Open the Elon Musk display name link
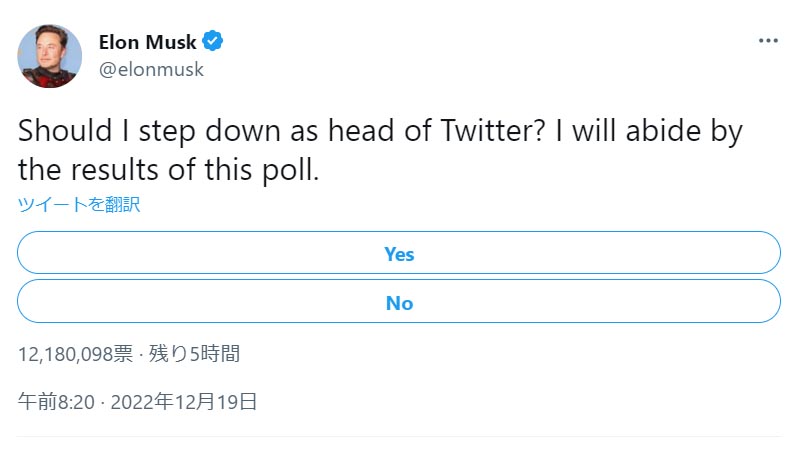The width and height of the screenshot is (795, 458). (148, 42)
